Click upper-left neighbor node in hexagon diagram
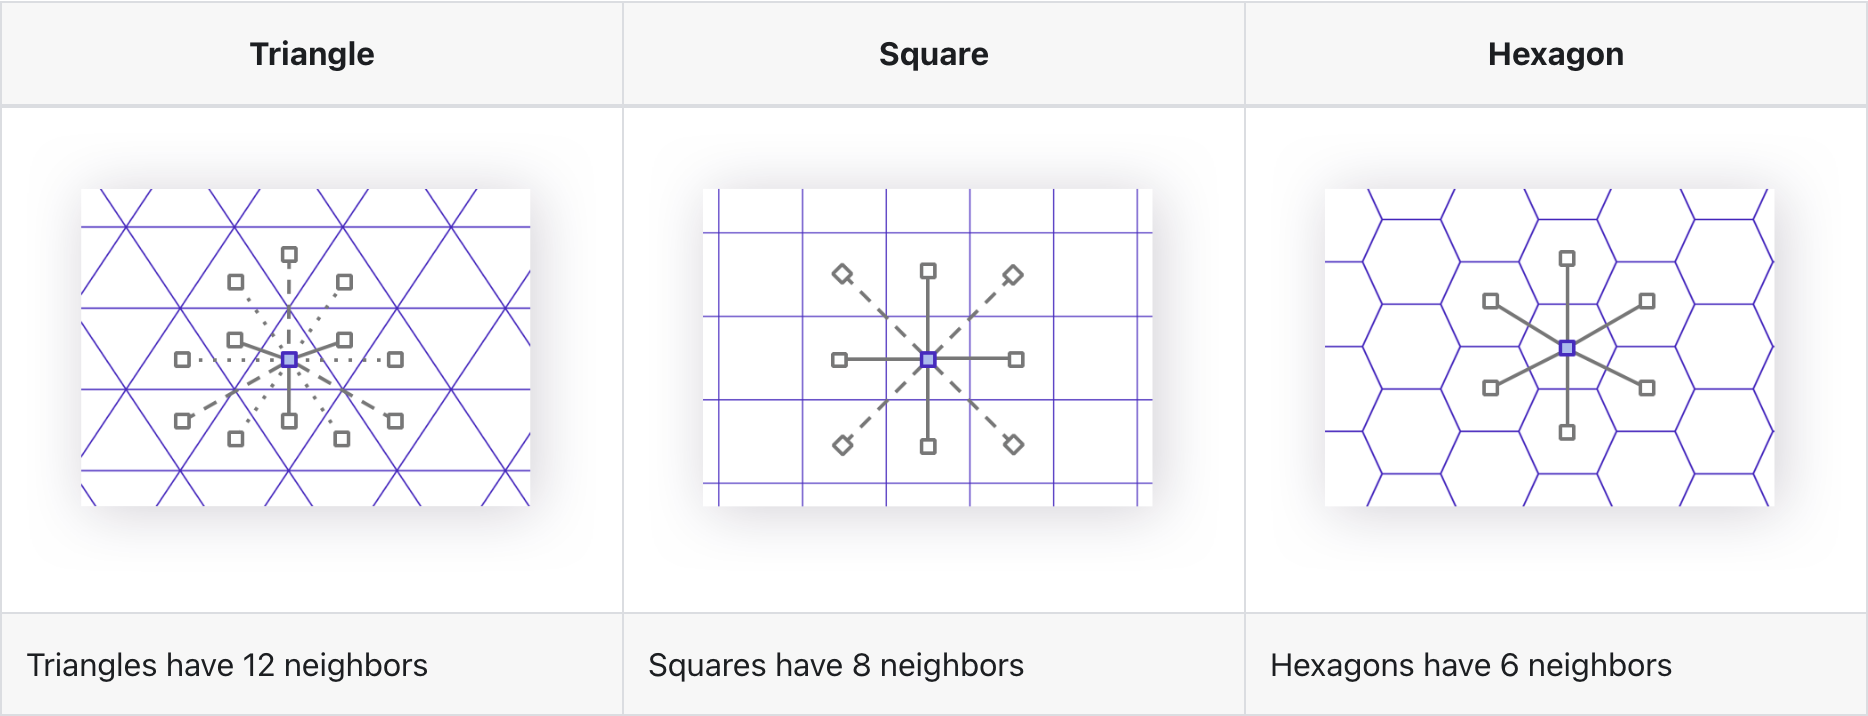The width and height of the screenshot is (1868, 716). (1491, 301)
